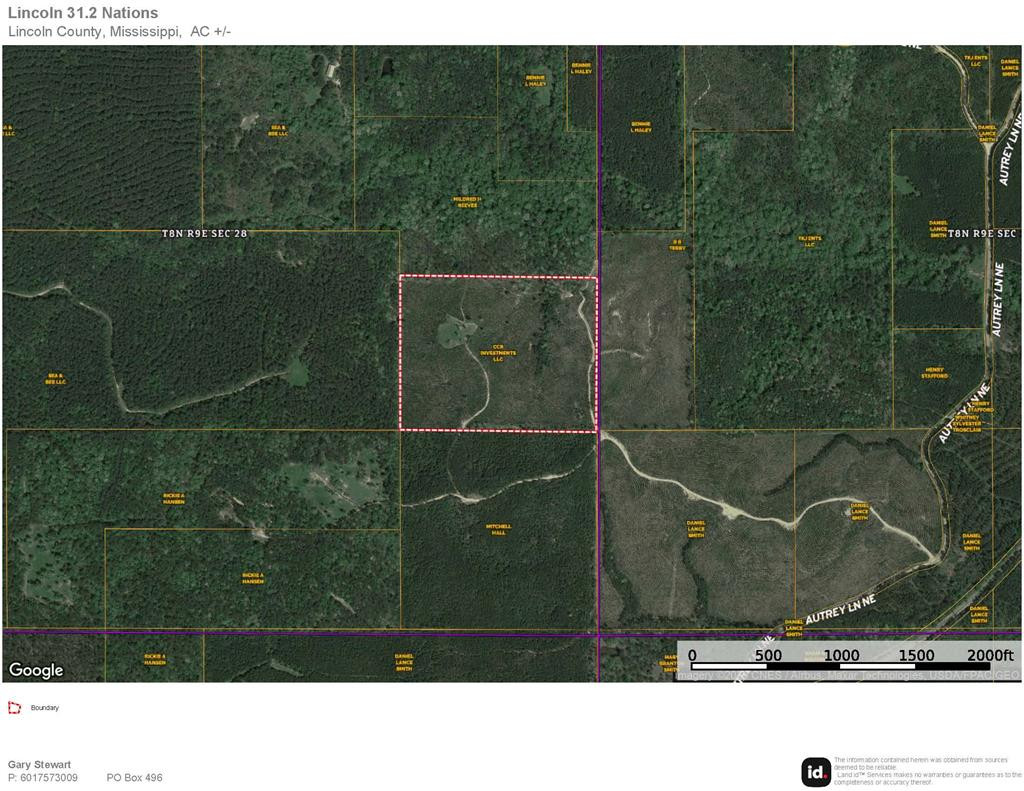Click the Land id disclaimer text

pos(927,771)
